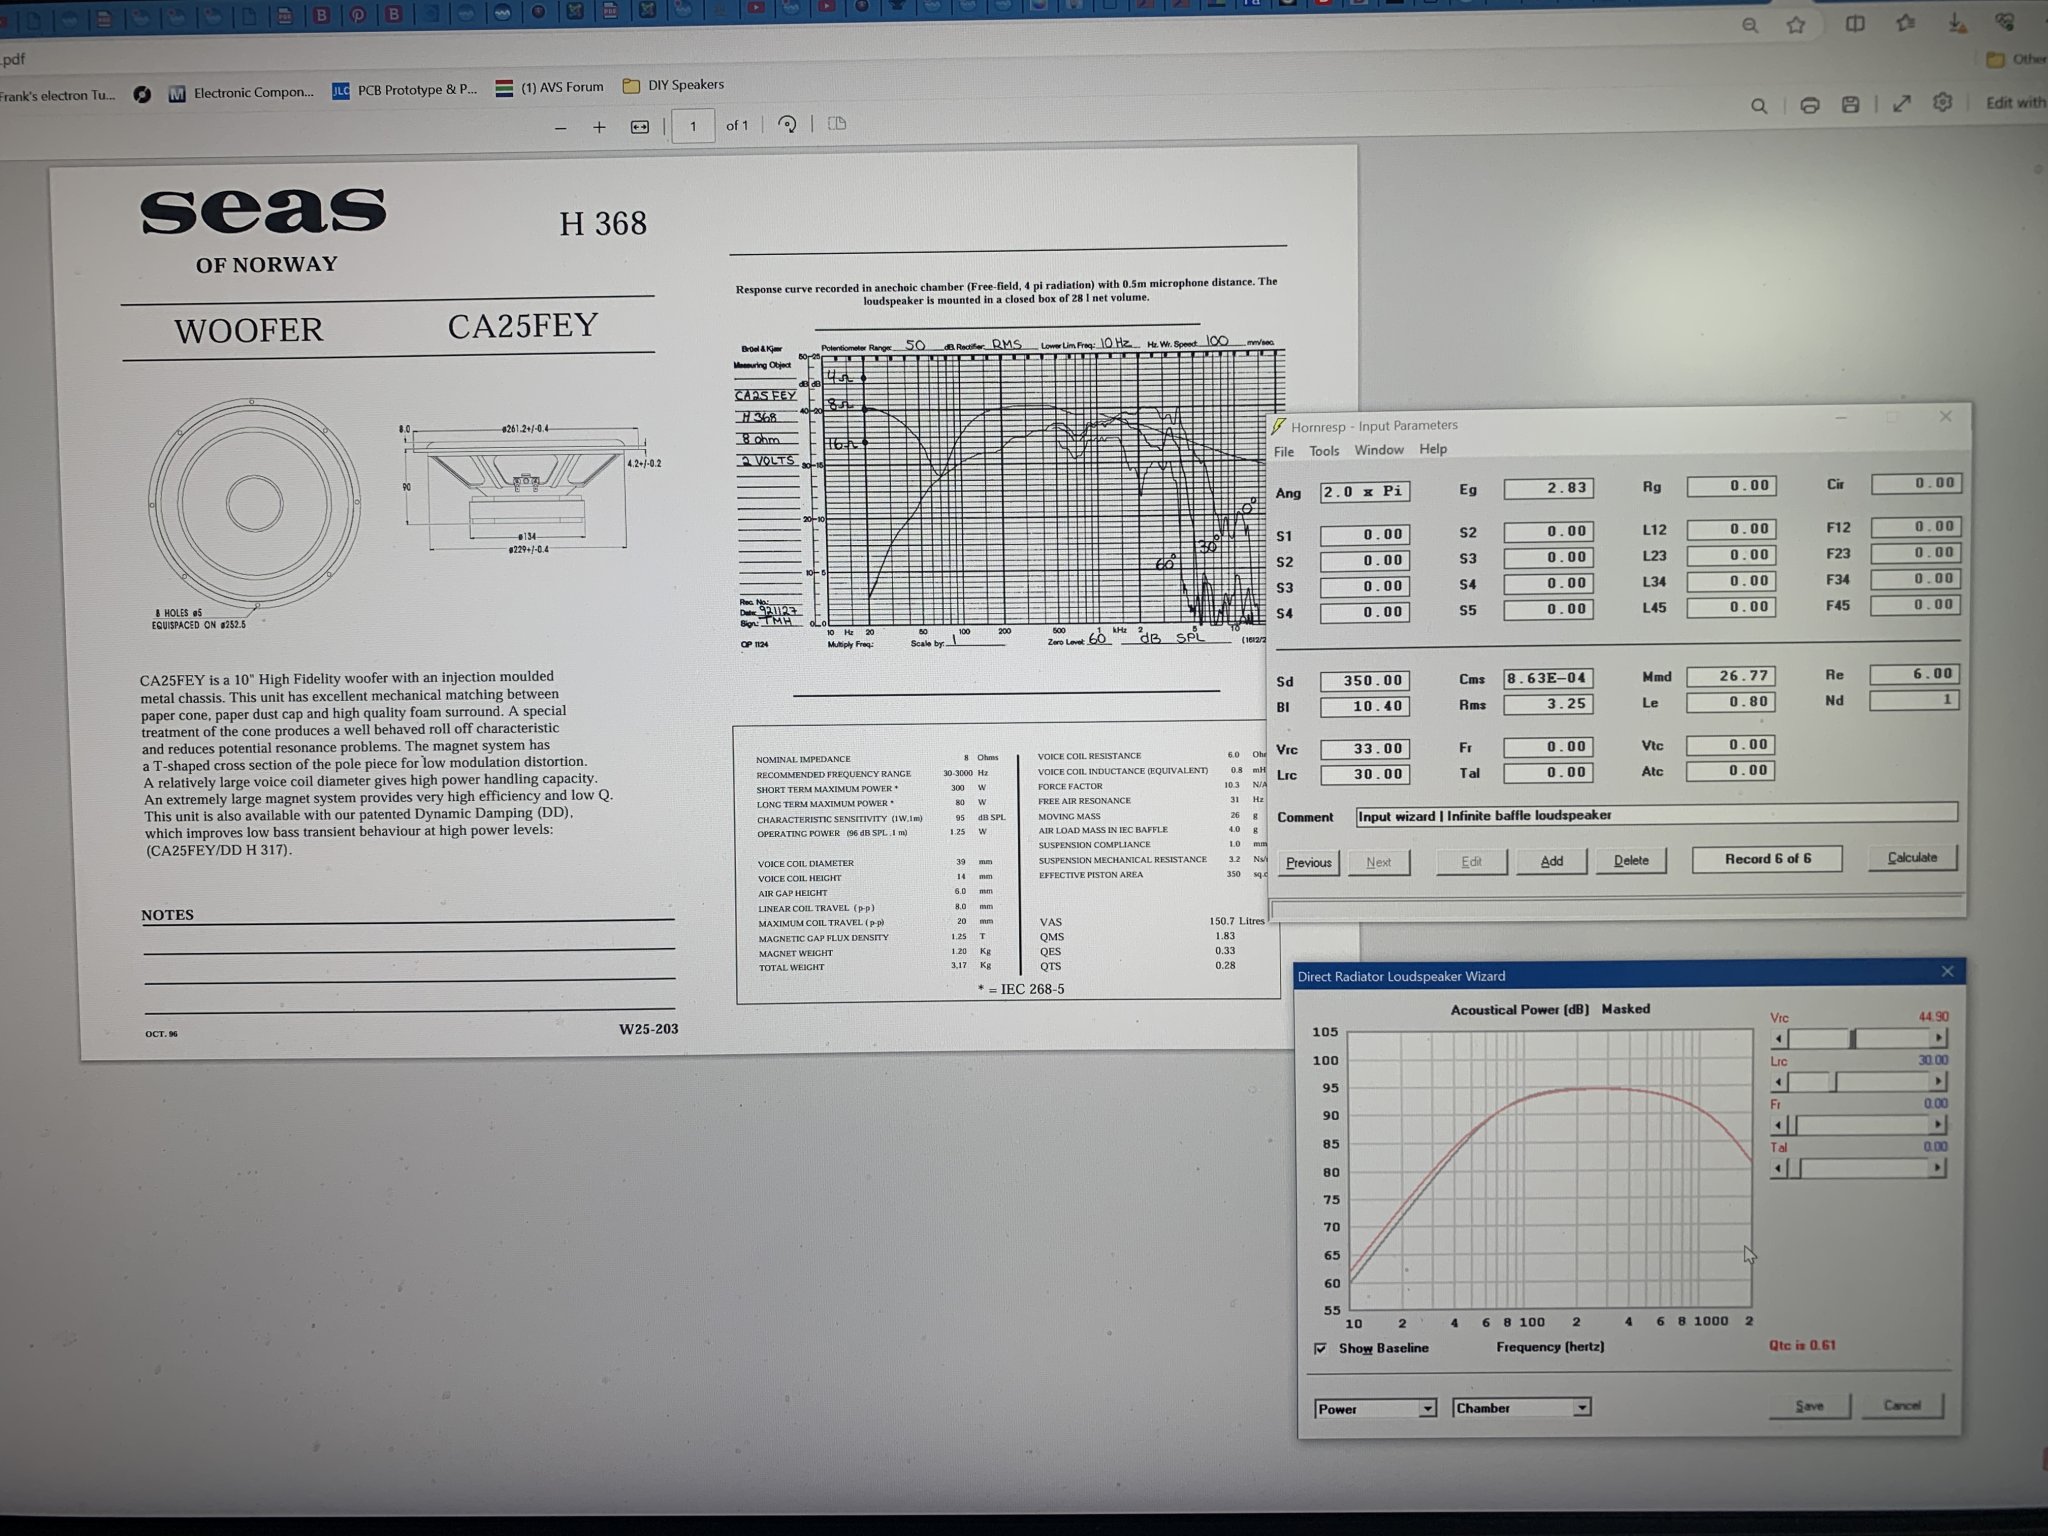
Task: Click the Lrc field 30.00 in Hornresp
Action: click(1365, 775)
